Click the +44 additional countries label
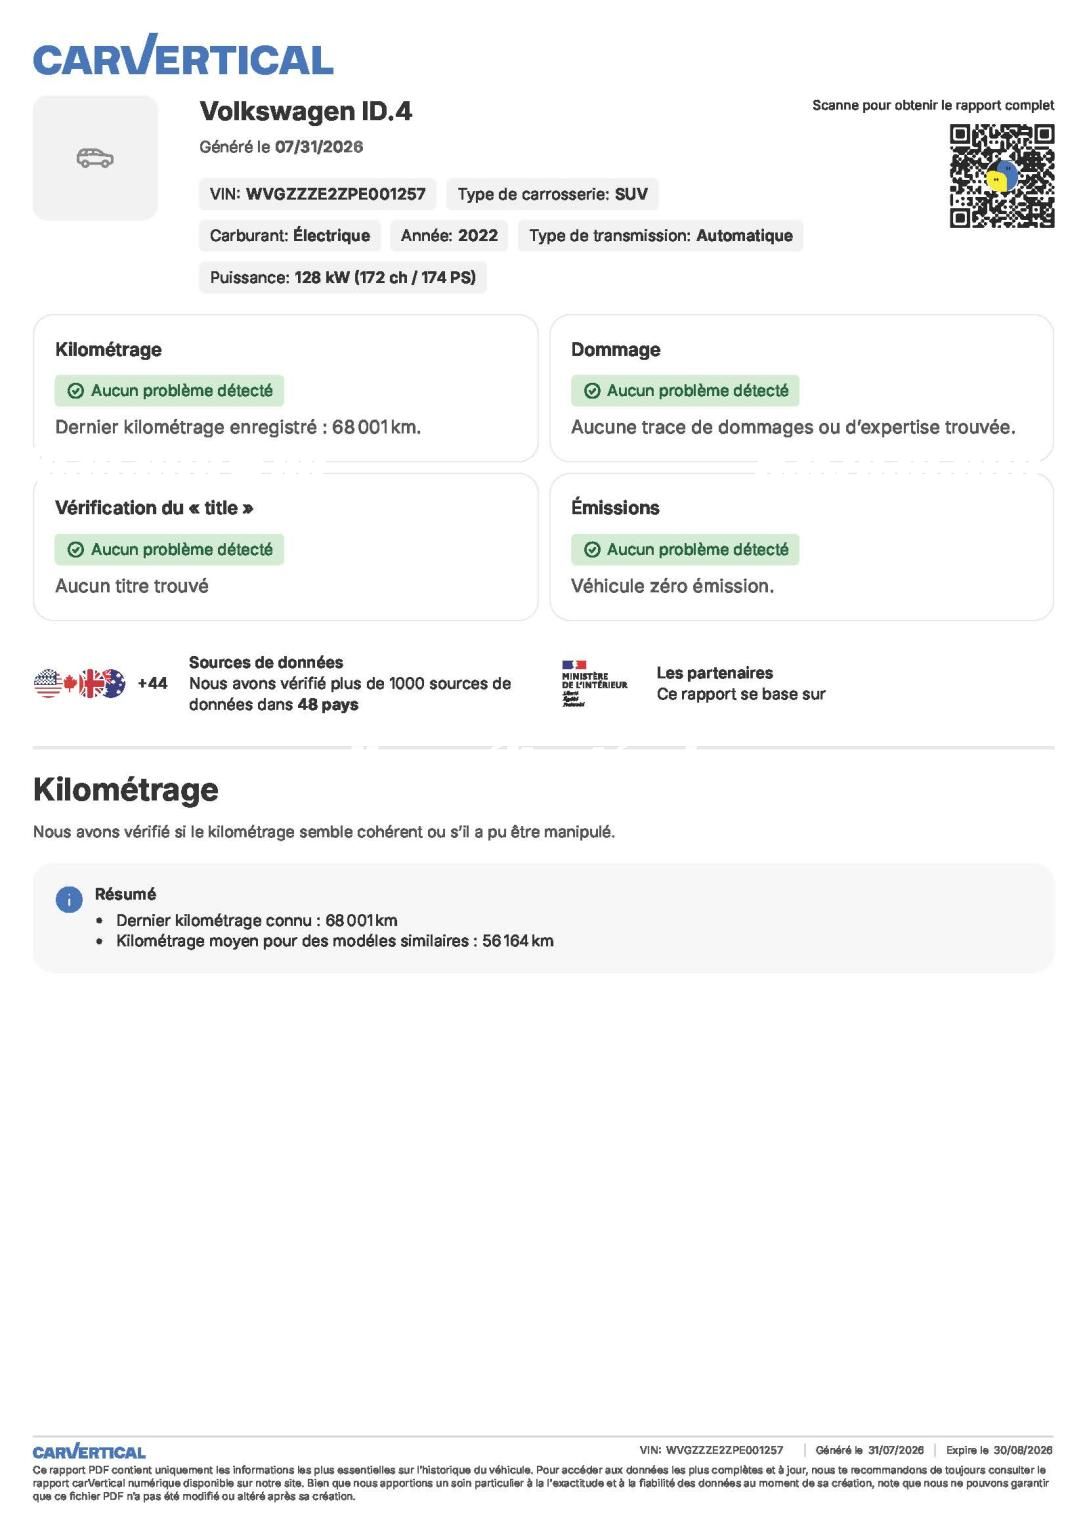This screenshot has width=1087, height=1536. [152, 684]
